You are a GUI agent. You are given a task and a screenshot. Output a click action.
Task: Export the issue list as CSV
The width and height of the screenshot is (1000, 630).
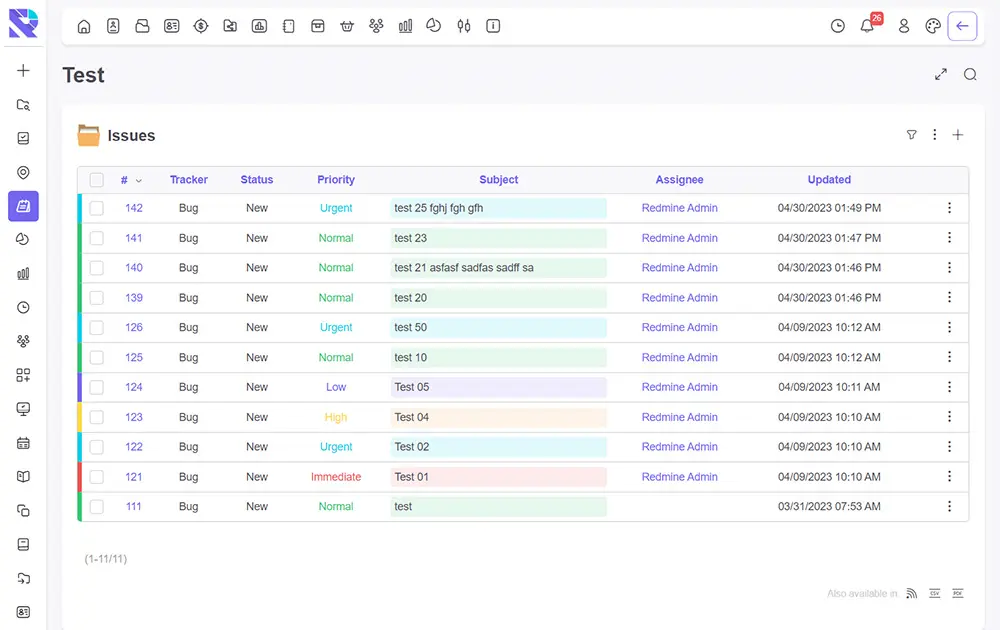coord(934,594)
